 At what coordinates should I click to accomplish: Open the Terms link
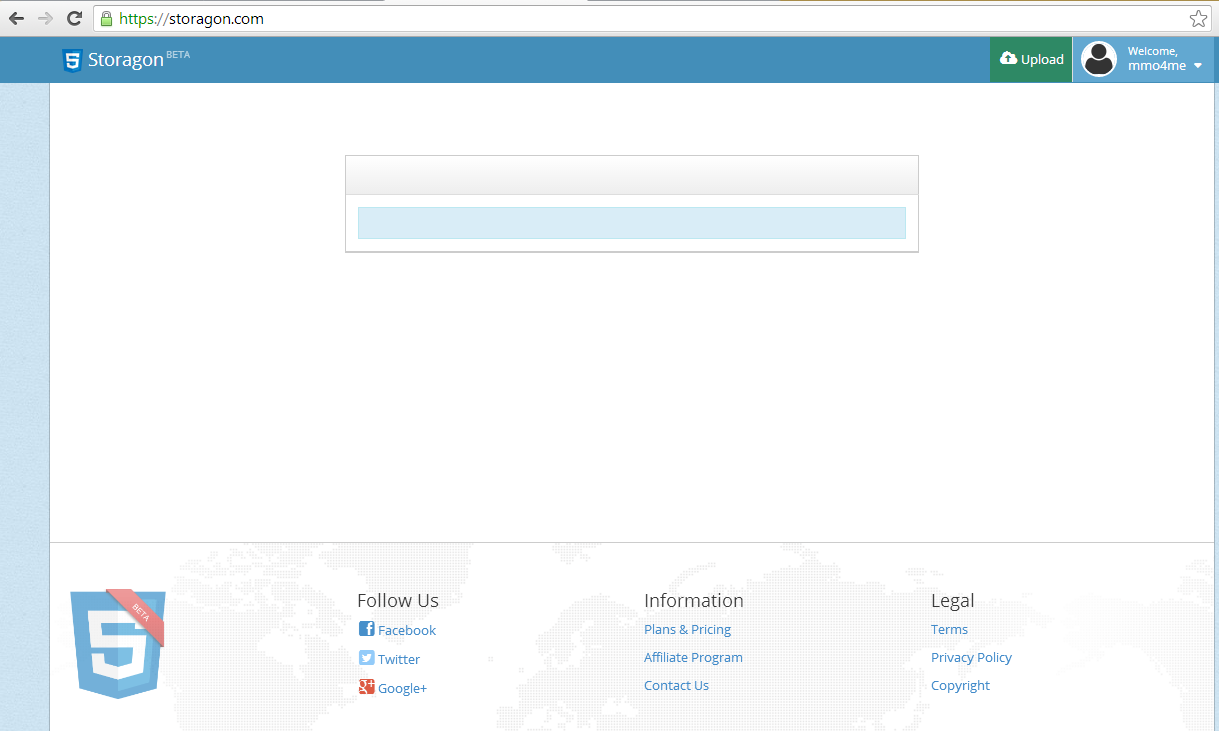tap(949, 629)
